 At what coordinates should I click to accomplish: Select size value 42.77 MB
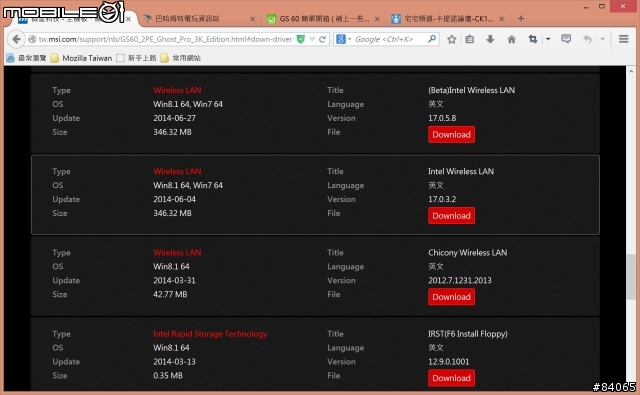170,294
